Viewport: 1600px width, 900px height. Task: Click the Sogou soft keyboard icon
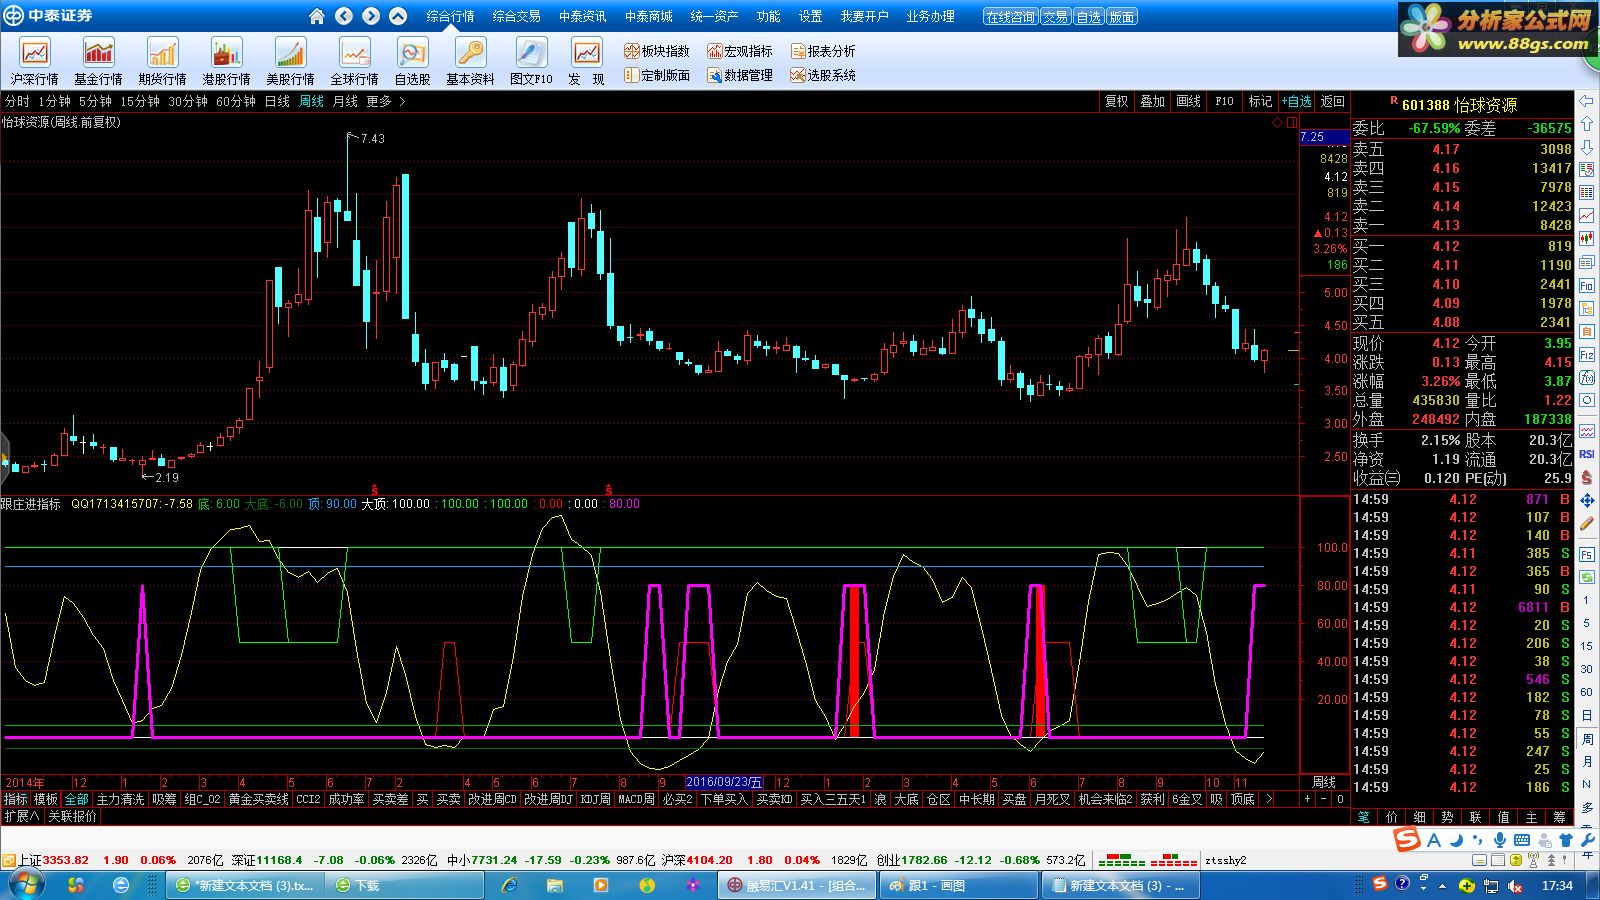1522,841
